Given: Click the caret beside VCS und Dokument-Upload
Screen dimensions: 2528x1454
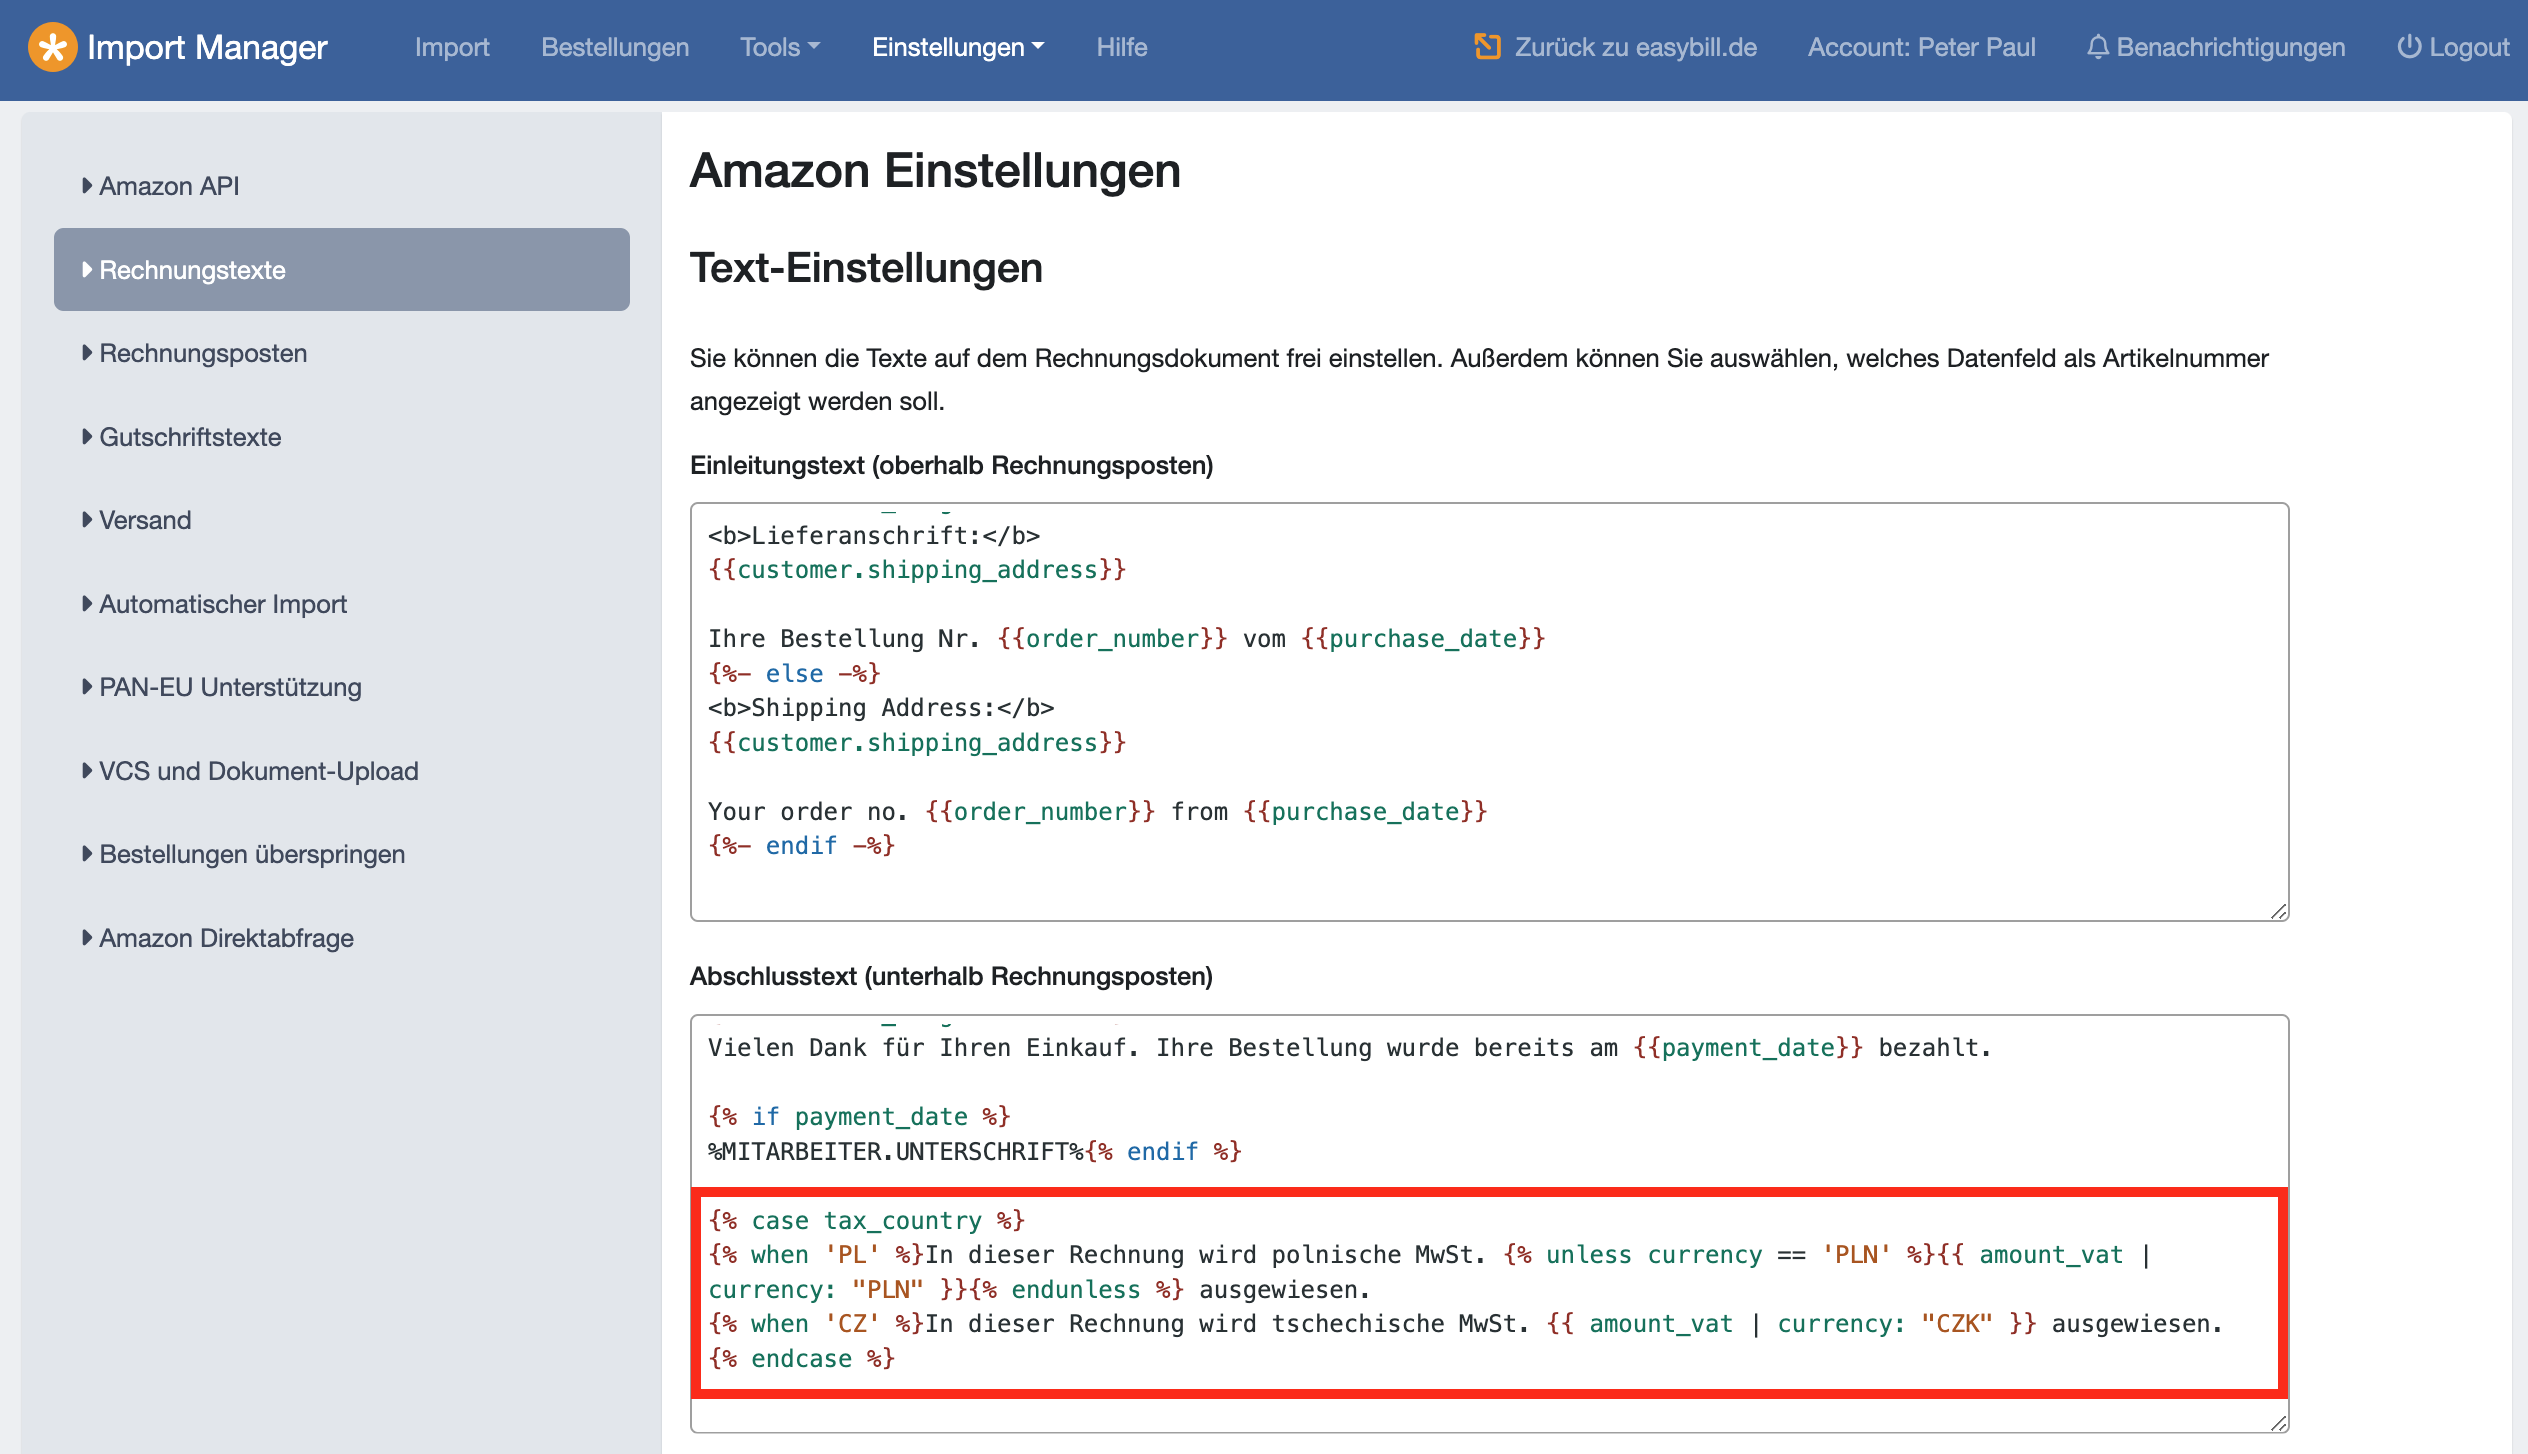Looking at the screenshot, I should pyautogui.click(x=87, y=770).
